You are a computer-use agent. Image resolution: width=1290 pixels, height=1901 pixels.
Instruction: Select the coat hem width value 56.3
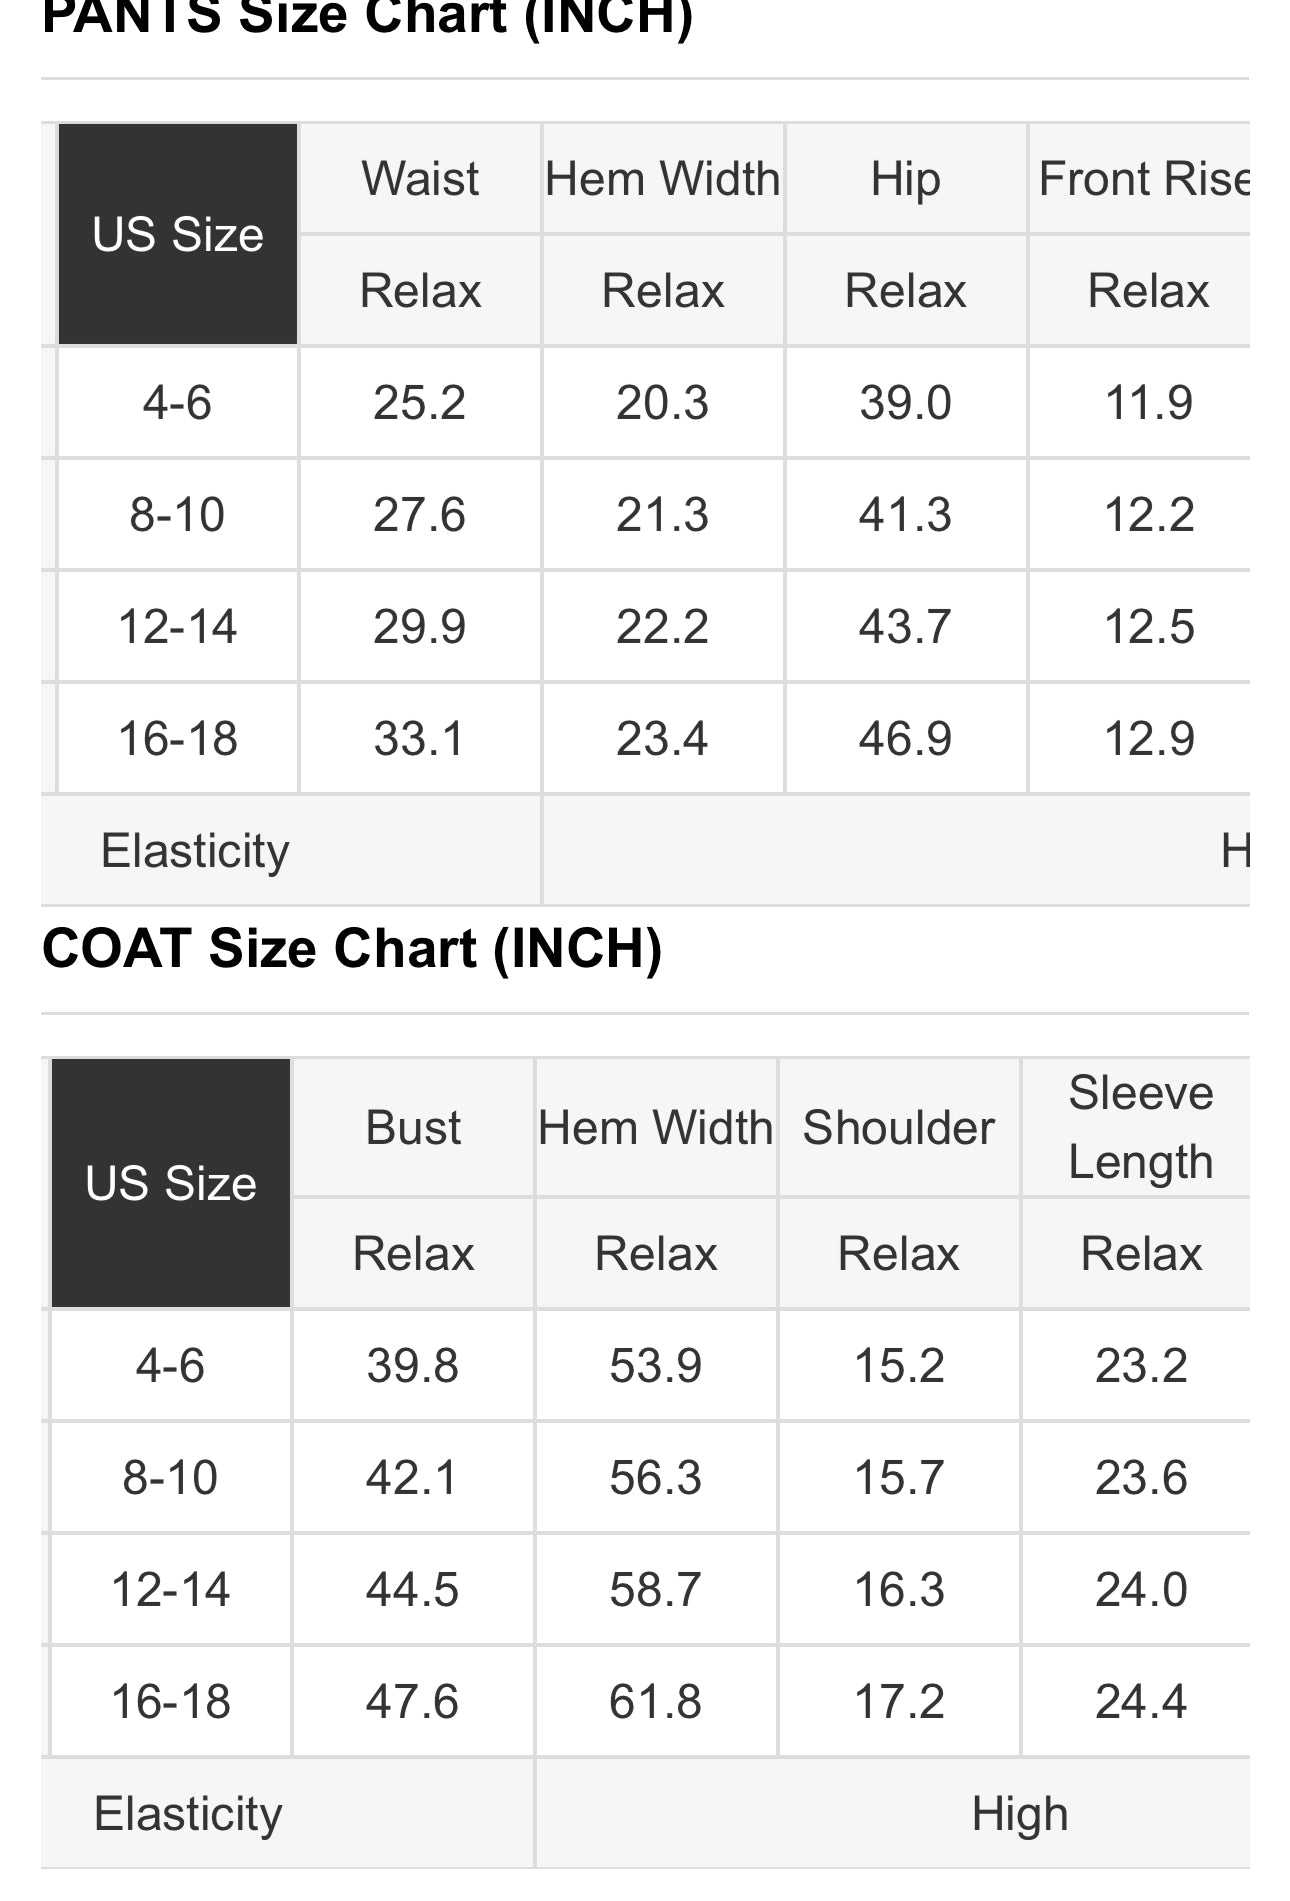tap(656, 1477)
